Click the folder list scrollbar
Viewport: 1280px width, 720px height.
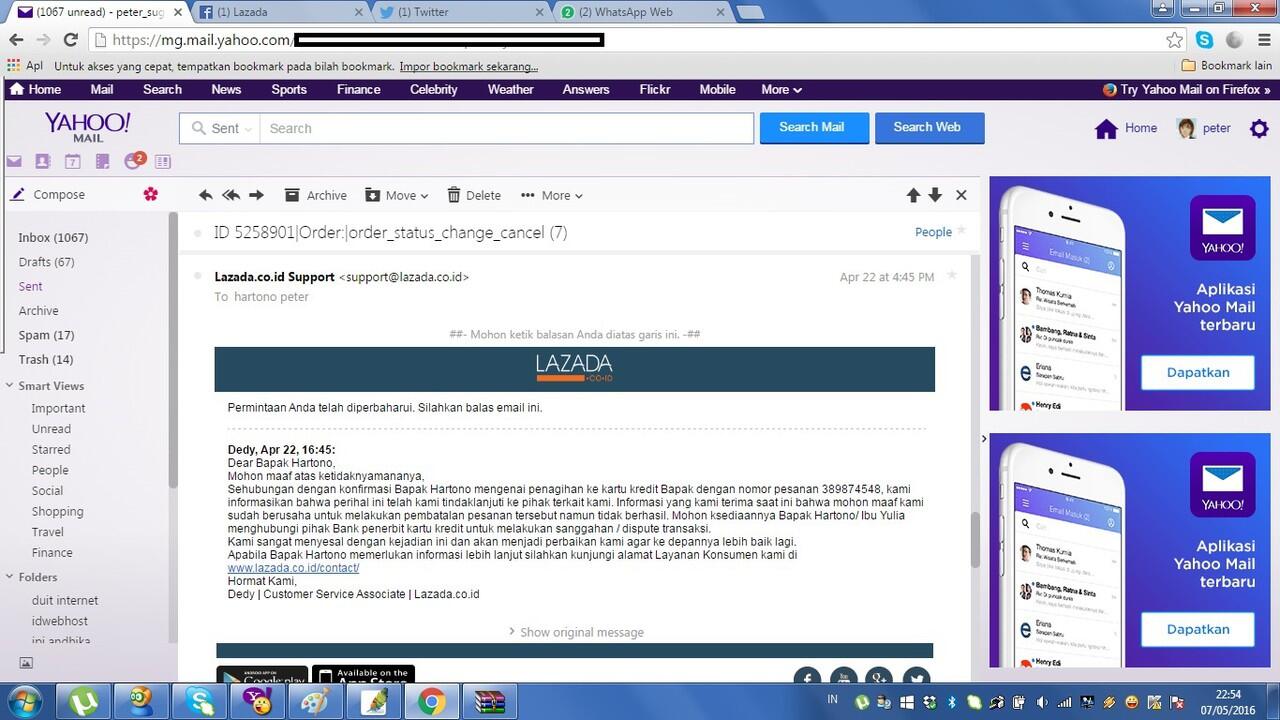172,350
